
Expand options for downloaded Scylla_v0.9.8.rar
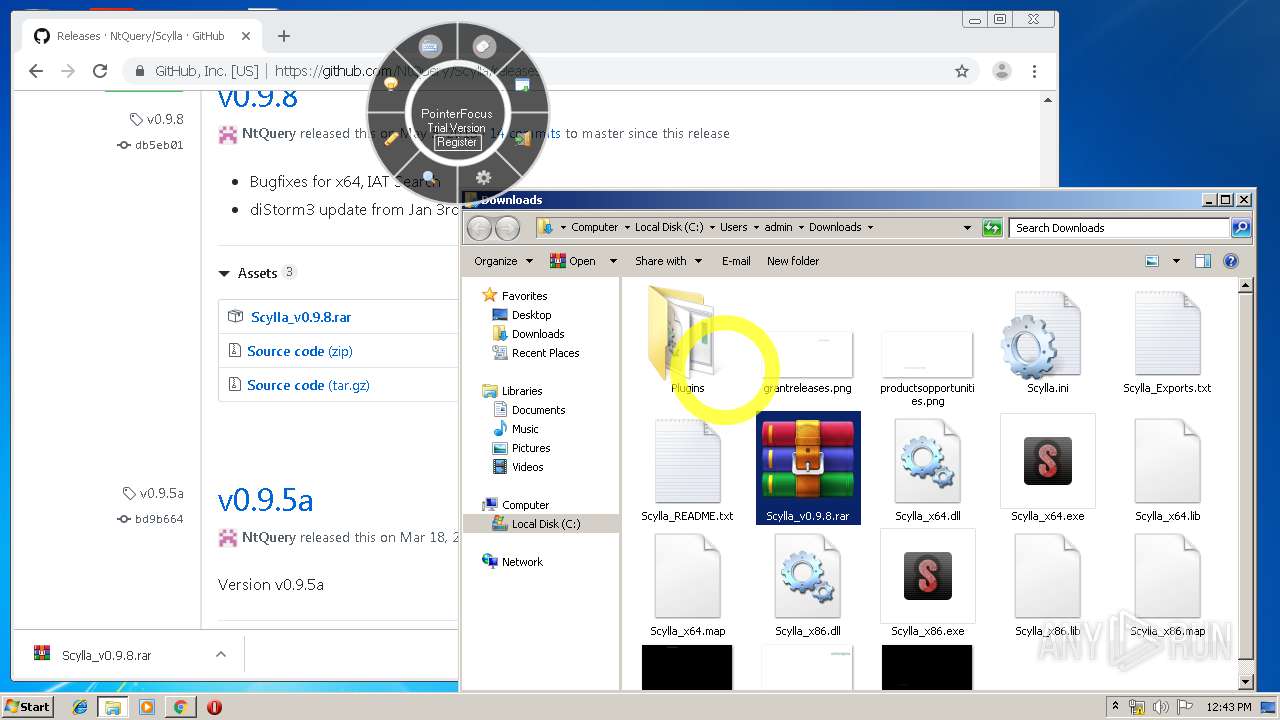click(221, 655)
